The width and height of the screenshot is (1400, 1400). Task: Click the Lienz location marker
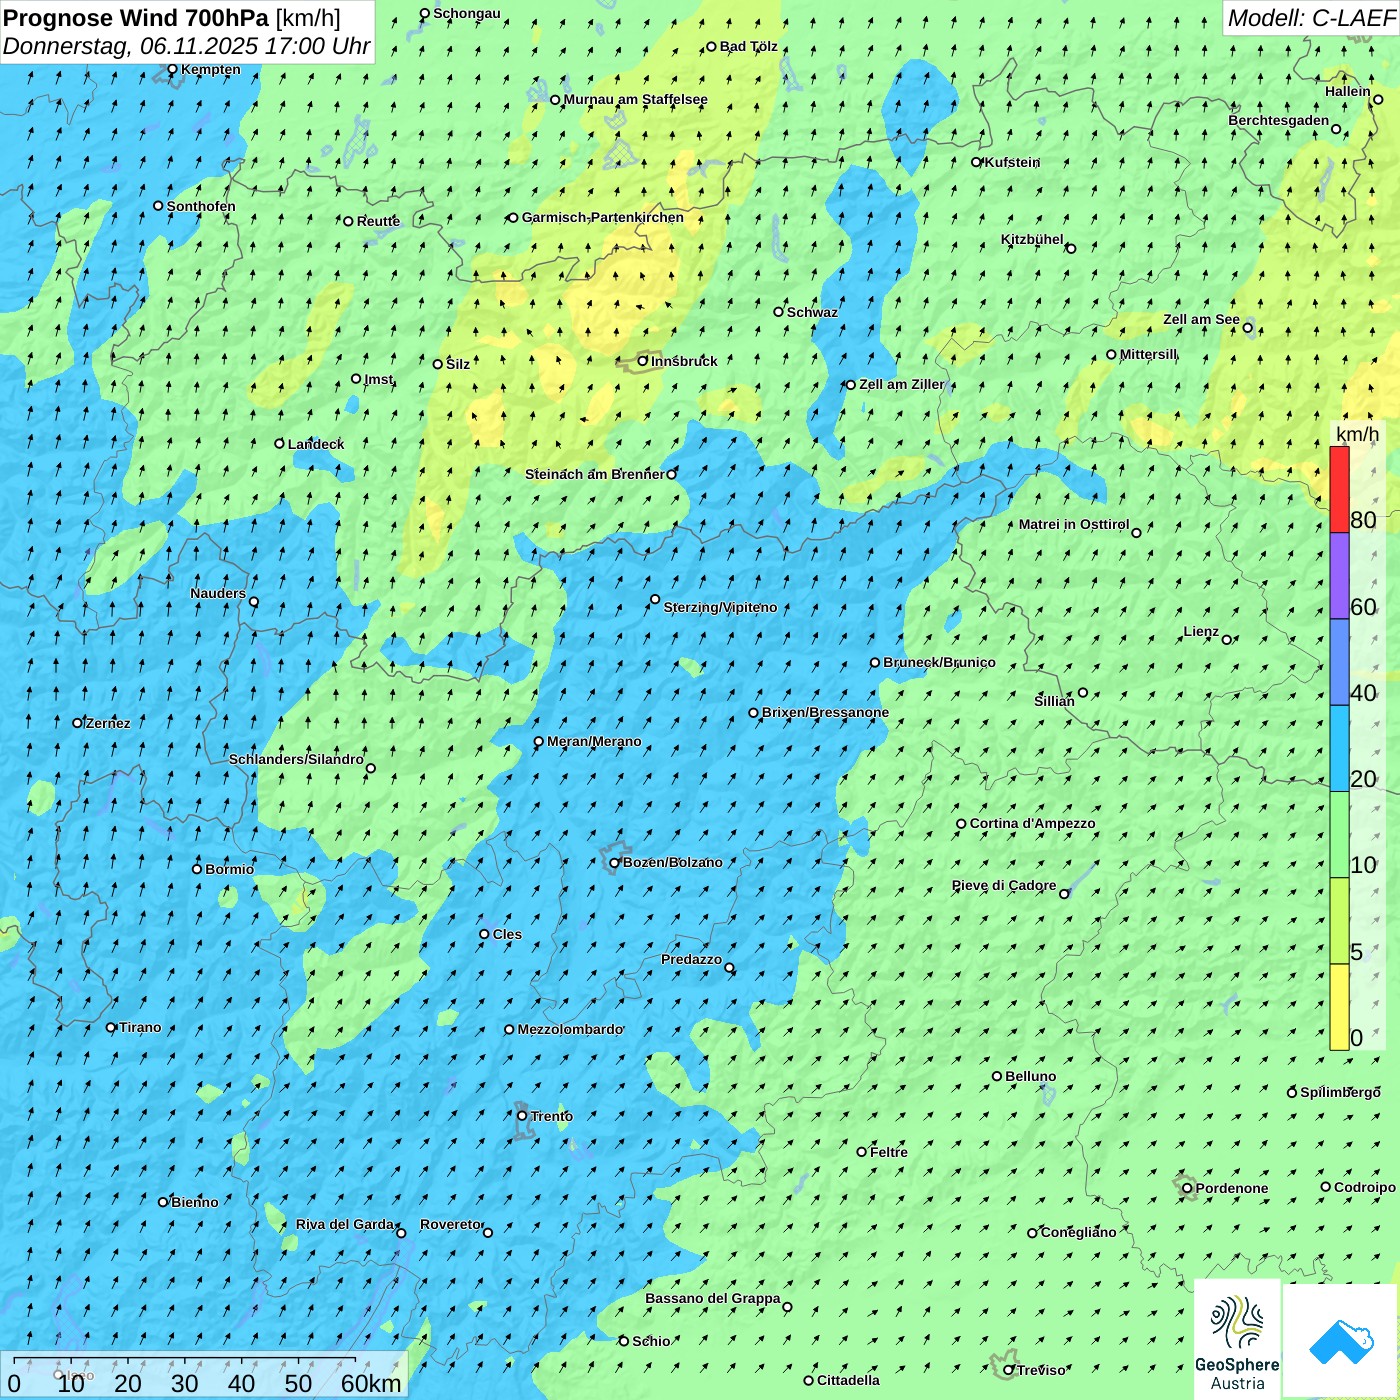[1227, 640]
